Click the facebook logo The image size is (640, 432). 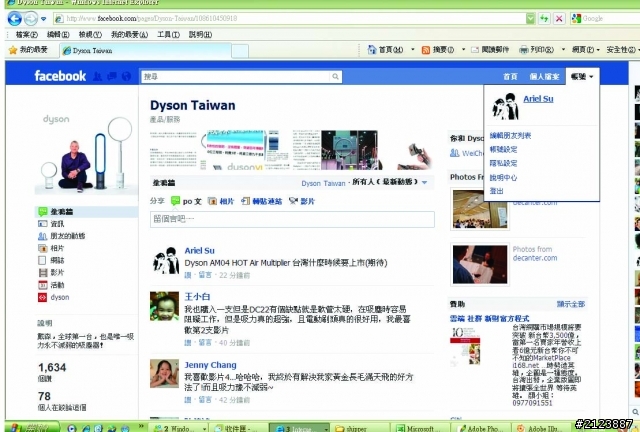(x=60, y=76)
